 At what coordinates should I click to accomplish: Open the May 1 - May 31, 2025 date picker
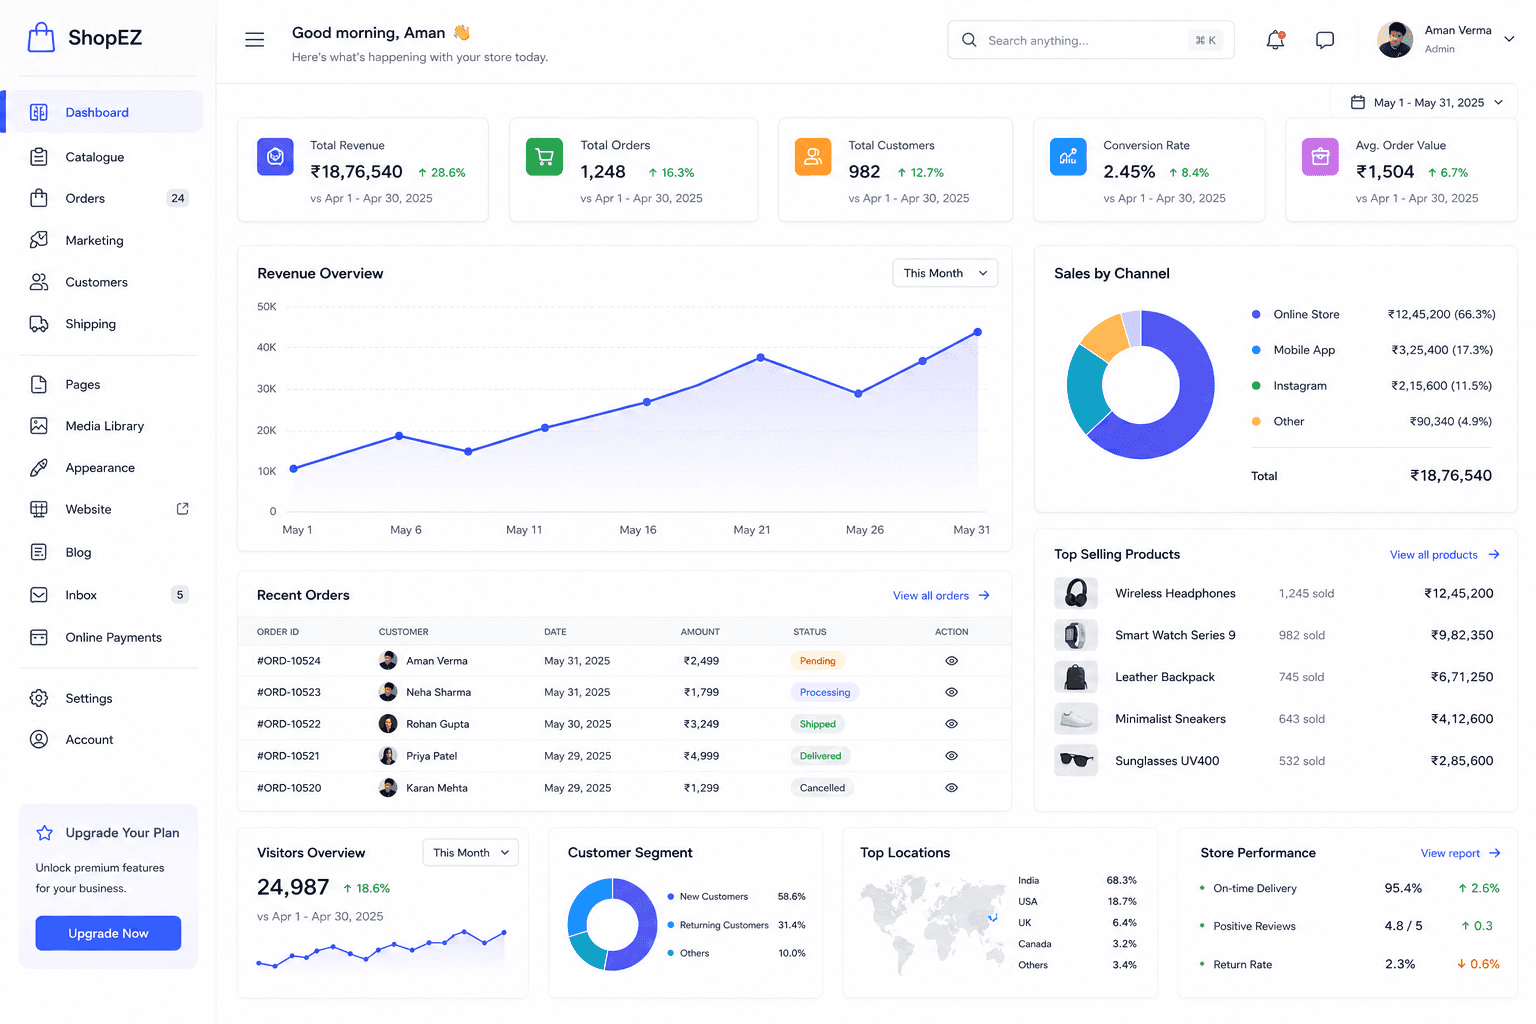[x=1425, y=102]
